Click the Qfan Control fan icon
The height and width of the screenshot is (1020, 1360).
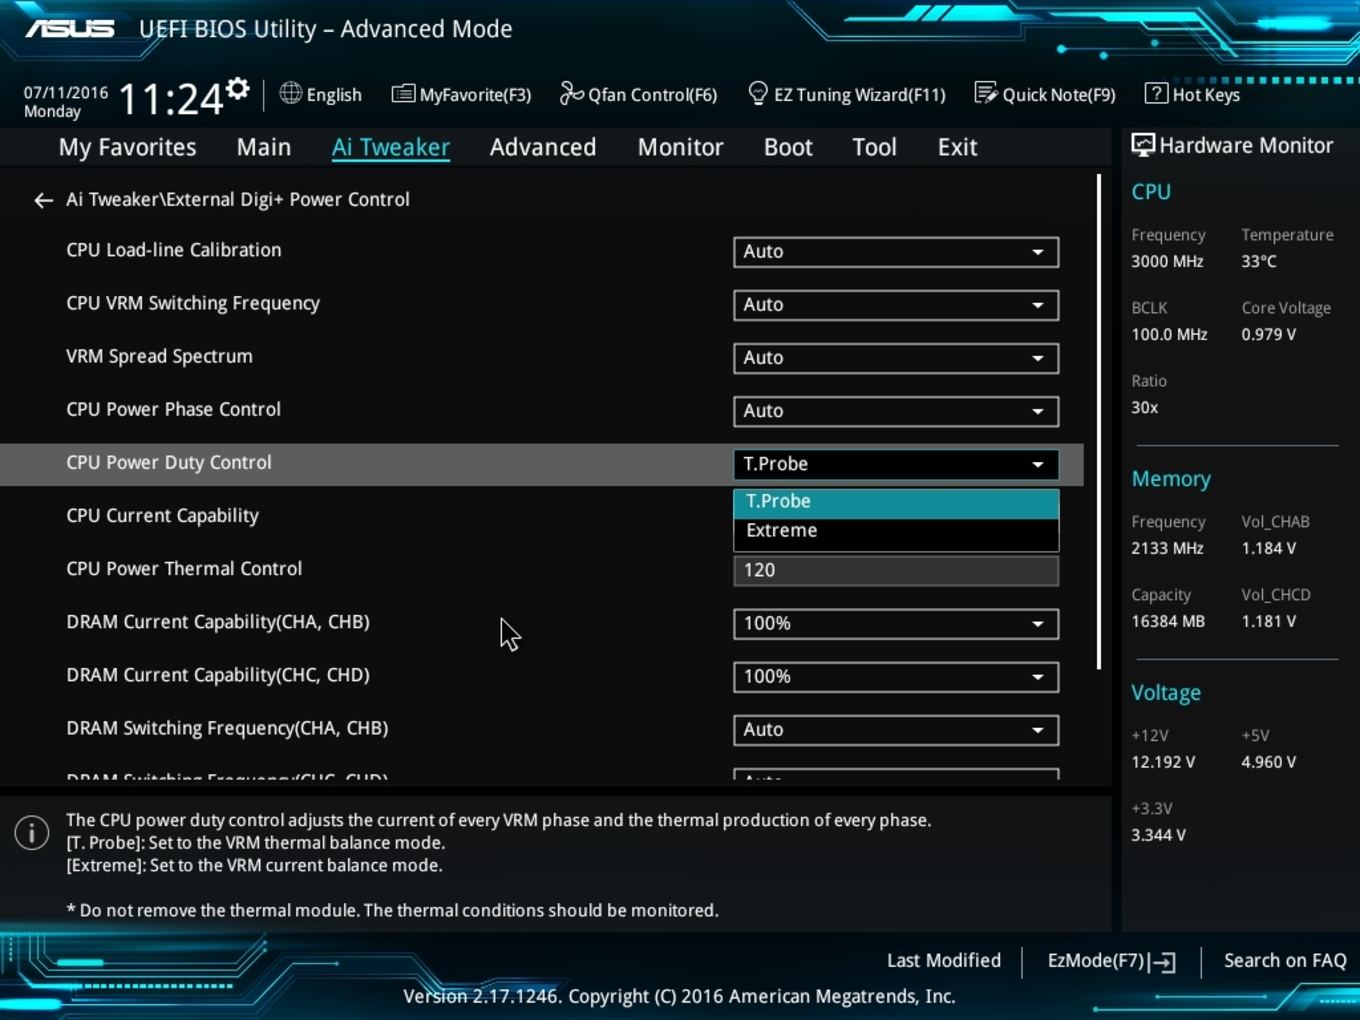coord(571,93)
